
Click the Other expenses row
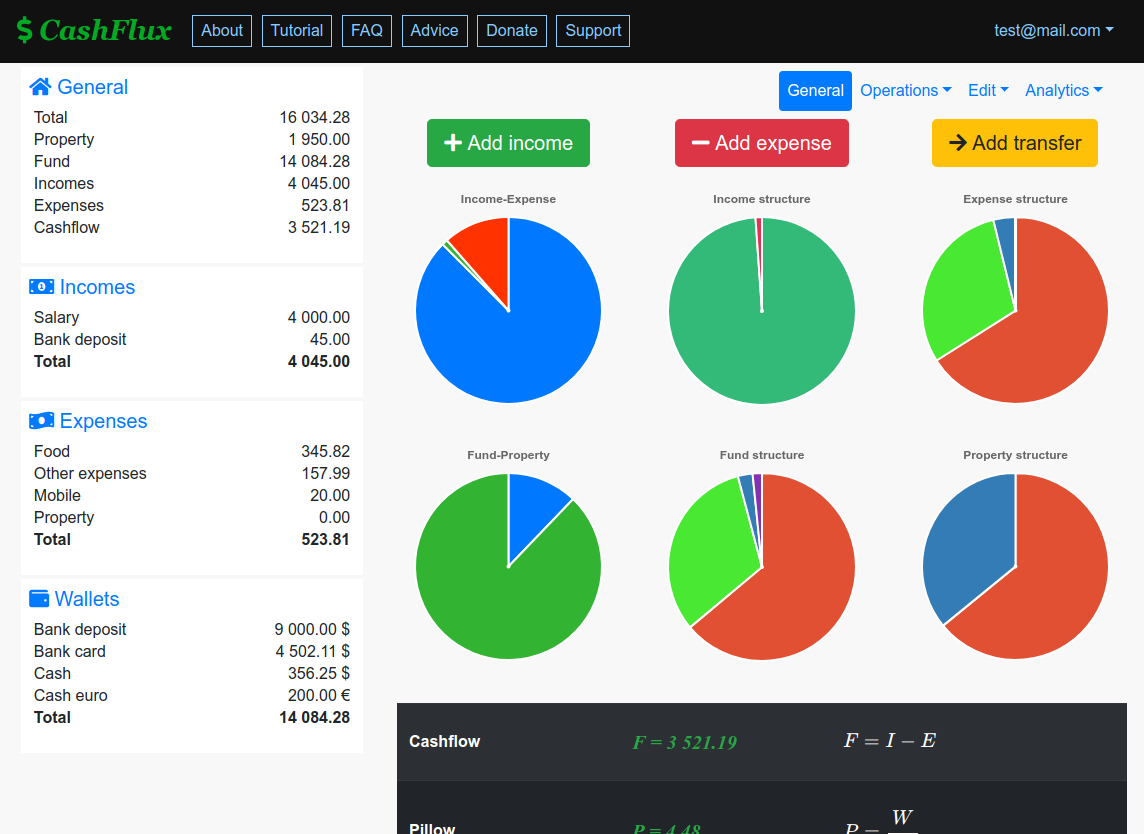coord(191,474)
